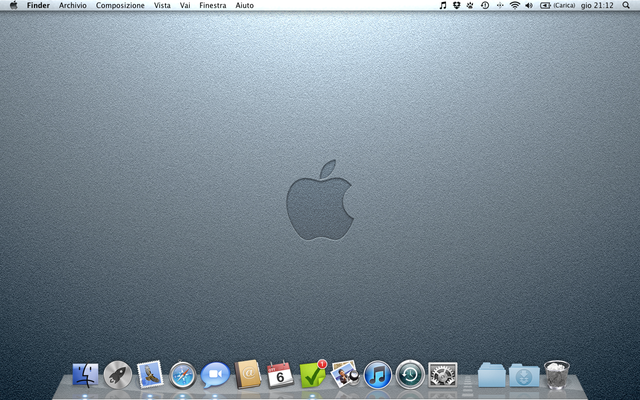Open Spotlight search magnifier
640x400 pixels.
pos(626,5)
